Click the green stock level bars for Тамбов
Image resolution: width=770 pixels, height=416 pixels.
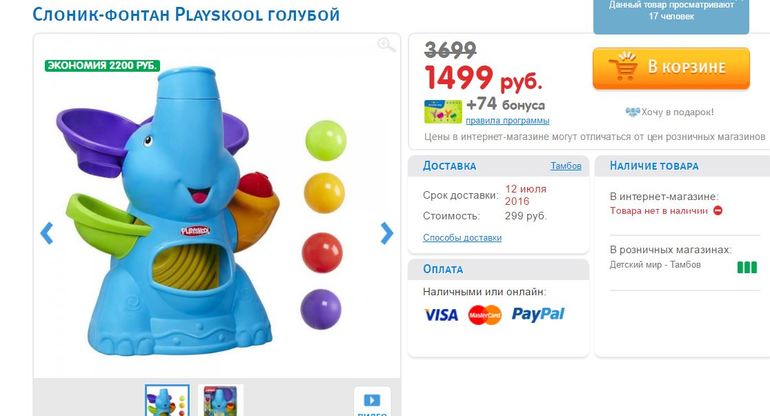pos(747,267)
